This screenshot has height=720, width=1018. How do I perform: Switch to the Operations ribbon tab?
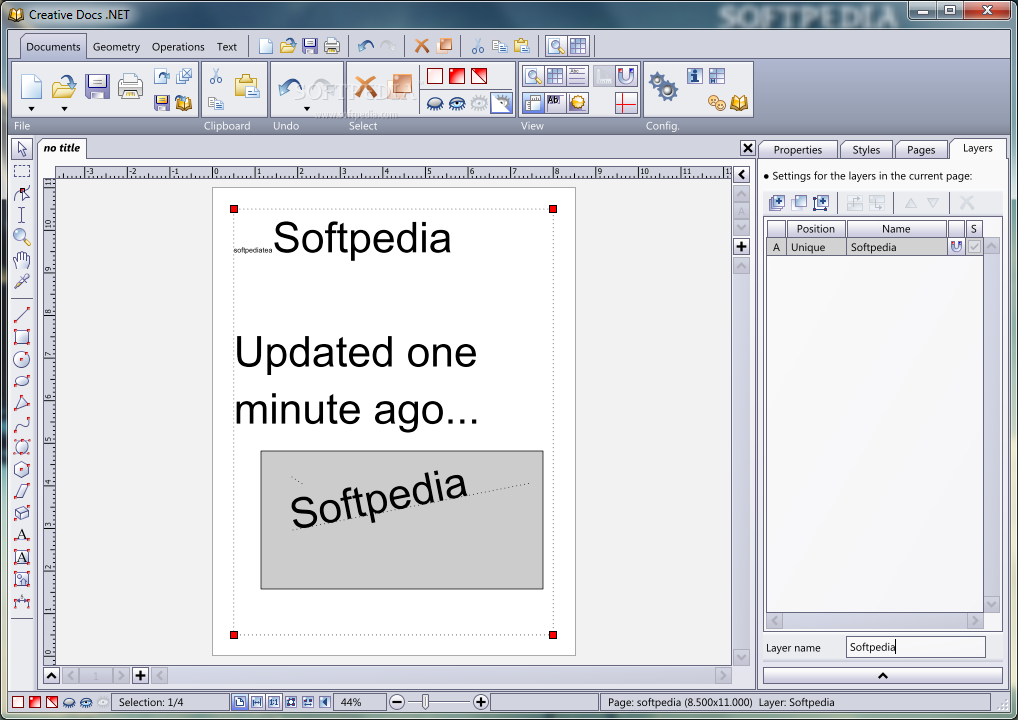tap(178, 47)
